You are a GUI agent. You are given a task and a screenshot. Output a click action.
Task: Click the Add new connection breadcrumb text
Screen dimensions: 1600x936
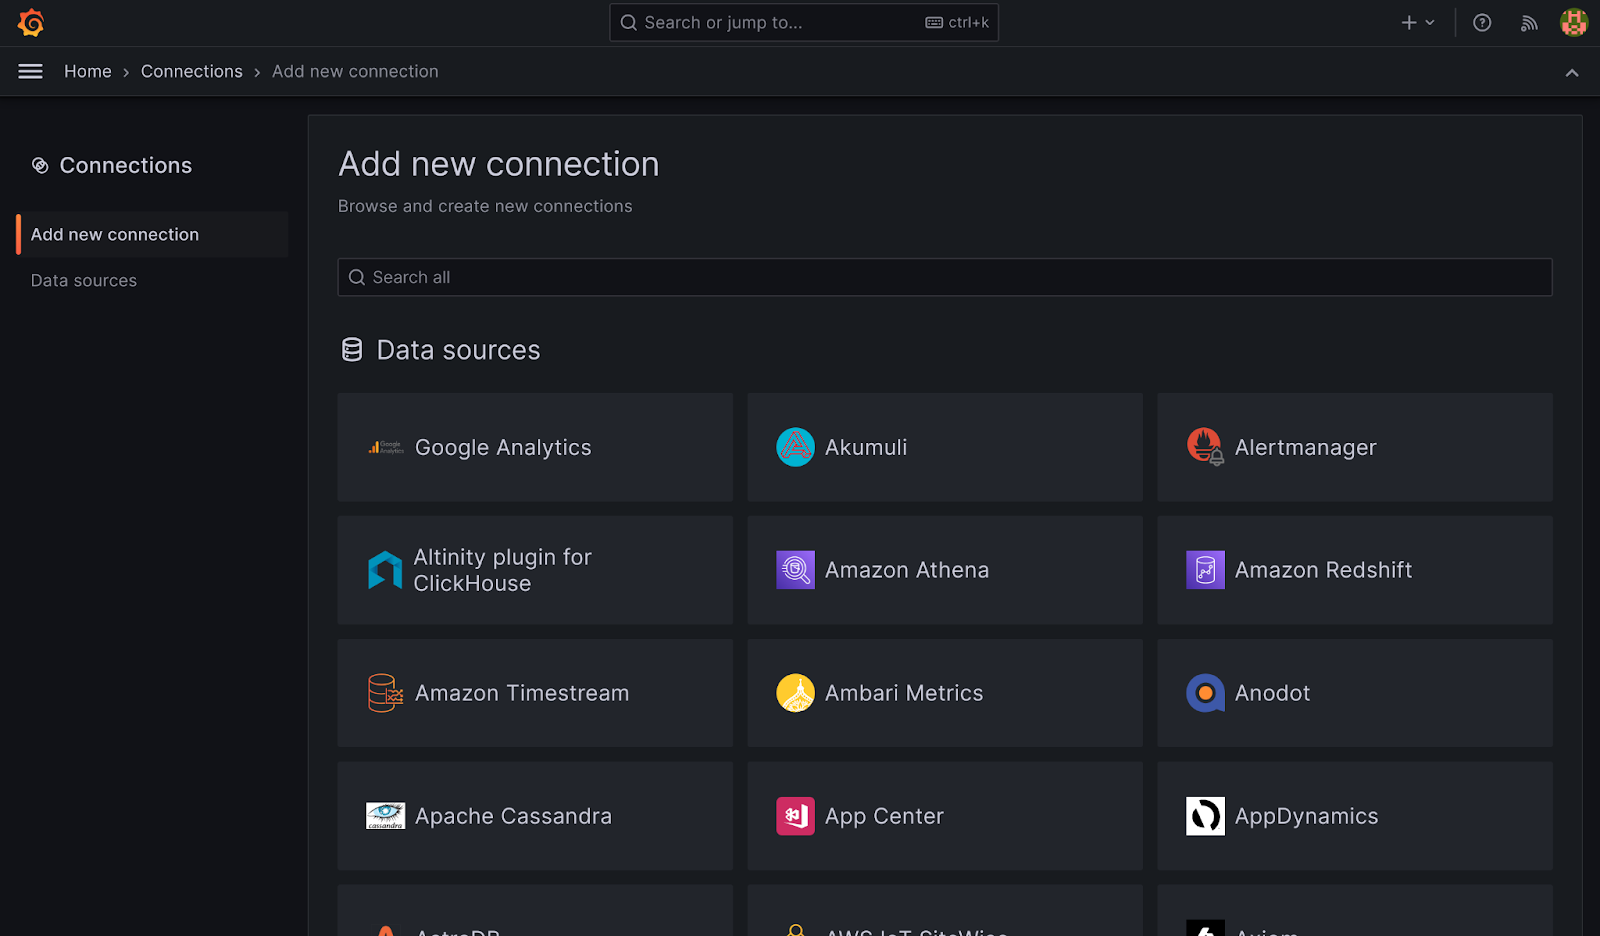tap(355, 71)
